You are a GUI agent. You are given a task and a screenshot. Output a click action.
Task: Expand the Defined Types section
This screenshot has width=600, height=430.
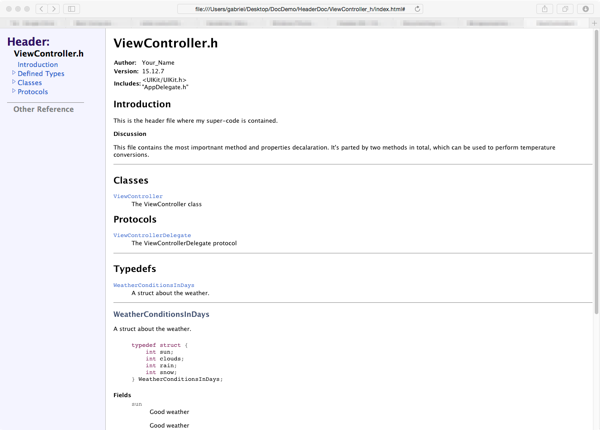[x=14, y=73]
